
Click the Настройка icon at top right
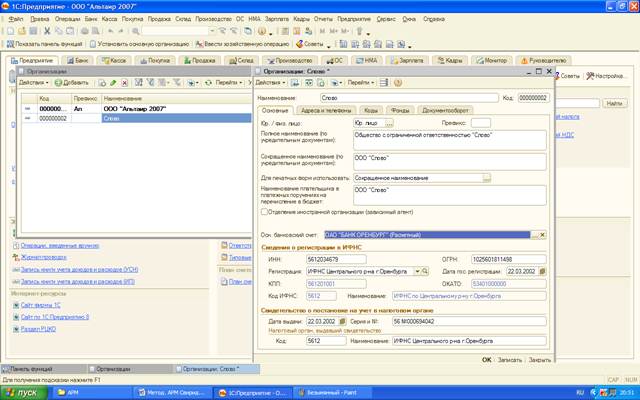[x=590, y=76]
